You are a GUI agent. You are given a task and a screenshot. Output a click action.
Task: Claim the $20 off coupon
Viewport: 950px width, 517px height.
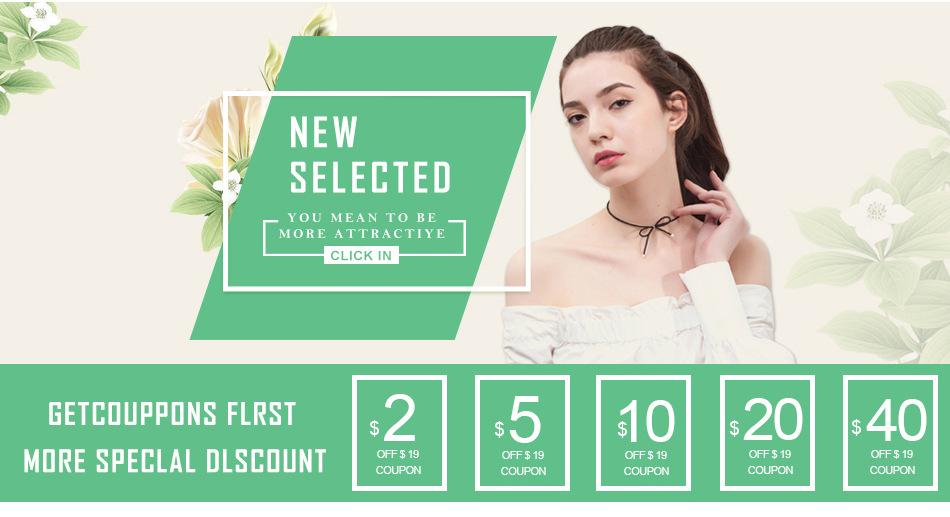pyautogui.click(x=767, y=433)
